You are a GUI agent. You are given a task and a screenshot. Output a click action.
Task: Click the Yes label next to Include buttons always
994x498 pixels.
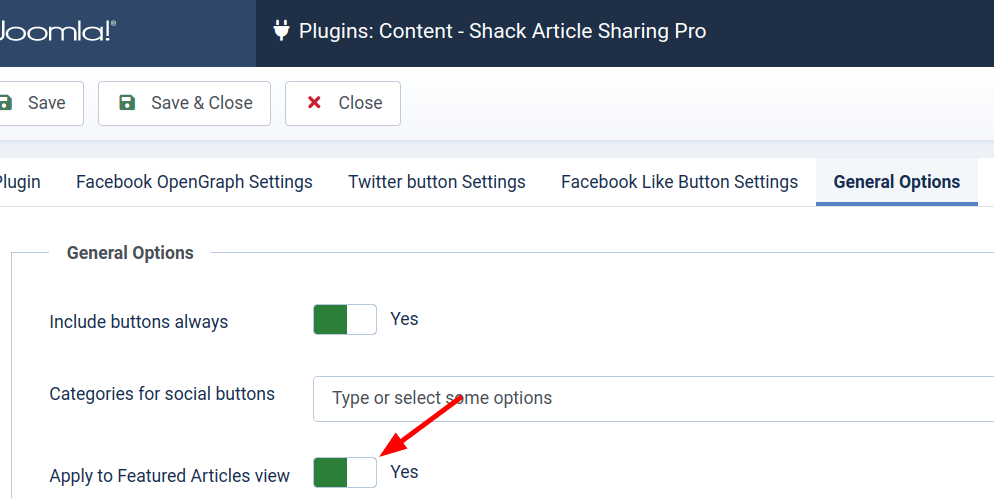pyautogui.click(x=404, y=319)
